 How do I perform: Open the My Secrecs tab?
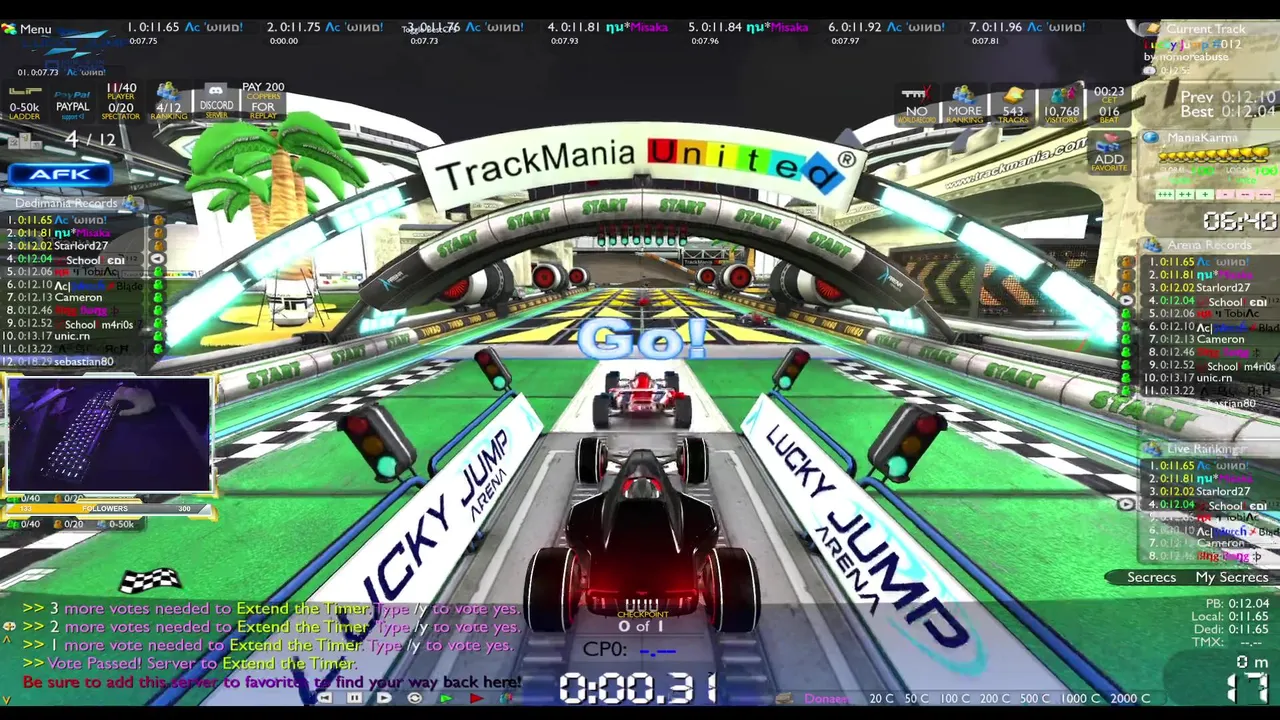(1231, 577)
